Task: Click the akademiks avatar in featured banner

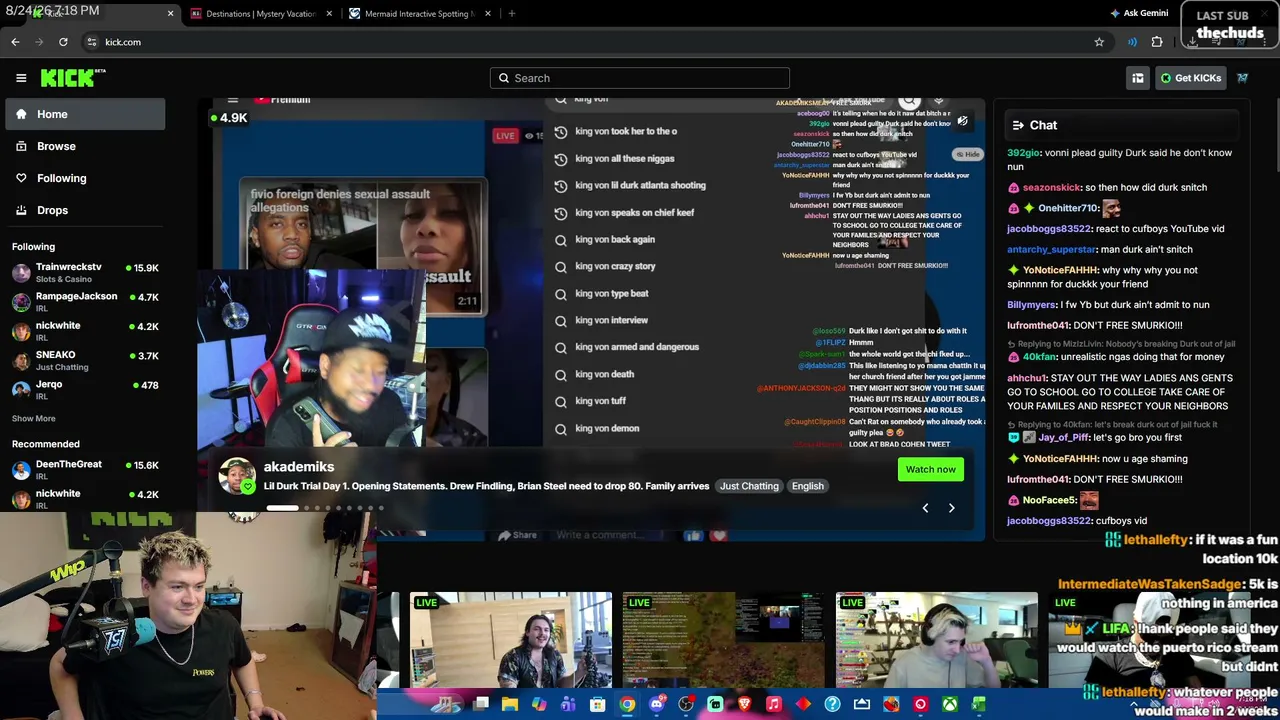Action: coord(237,476)
